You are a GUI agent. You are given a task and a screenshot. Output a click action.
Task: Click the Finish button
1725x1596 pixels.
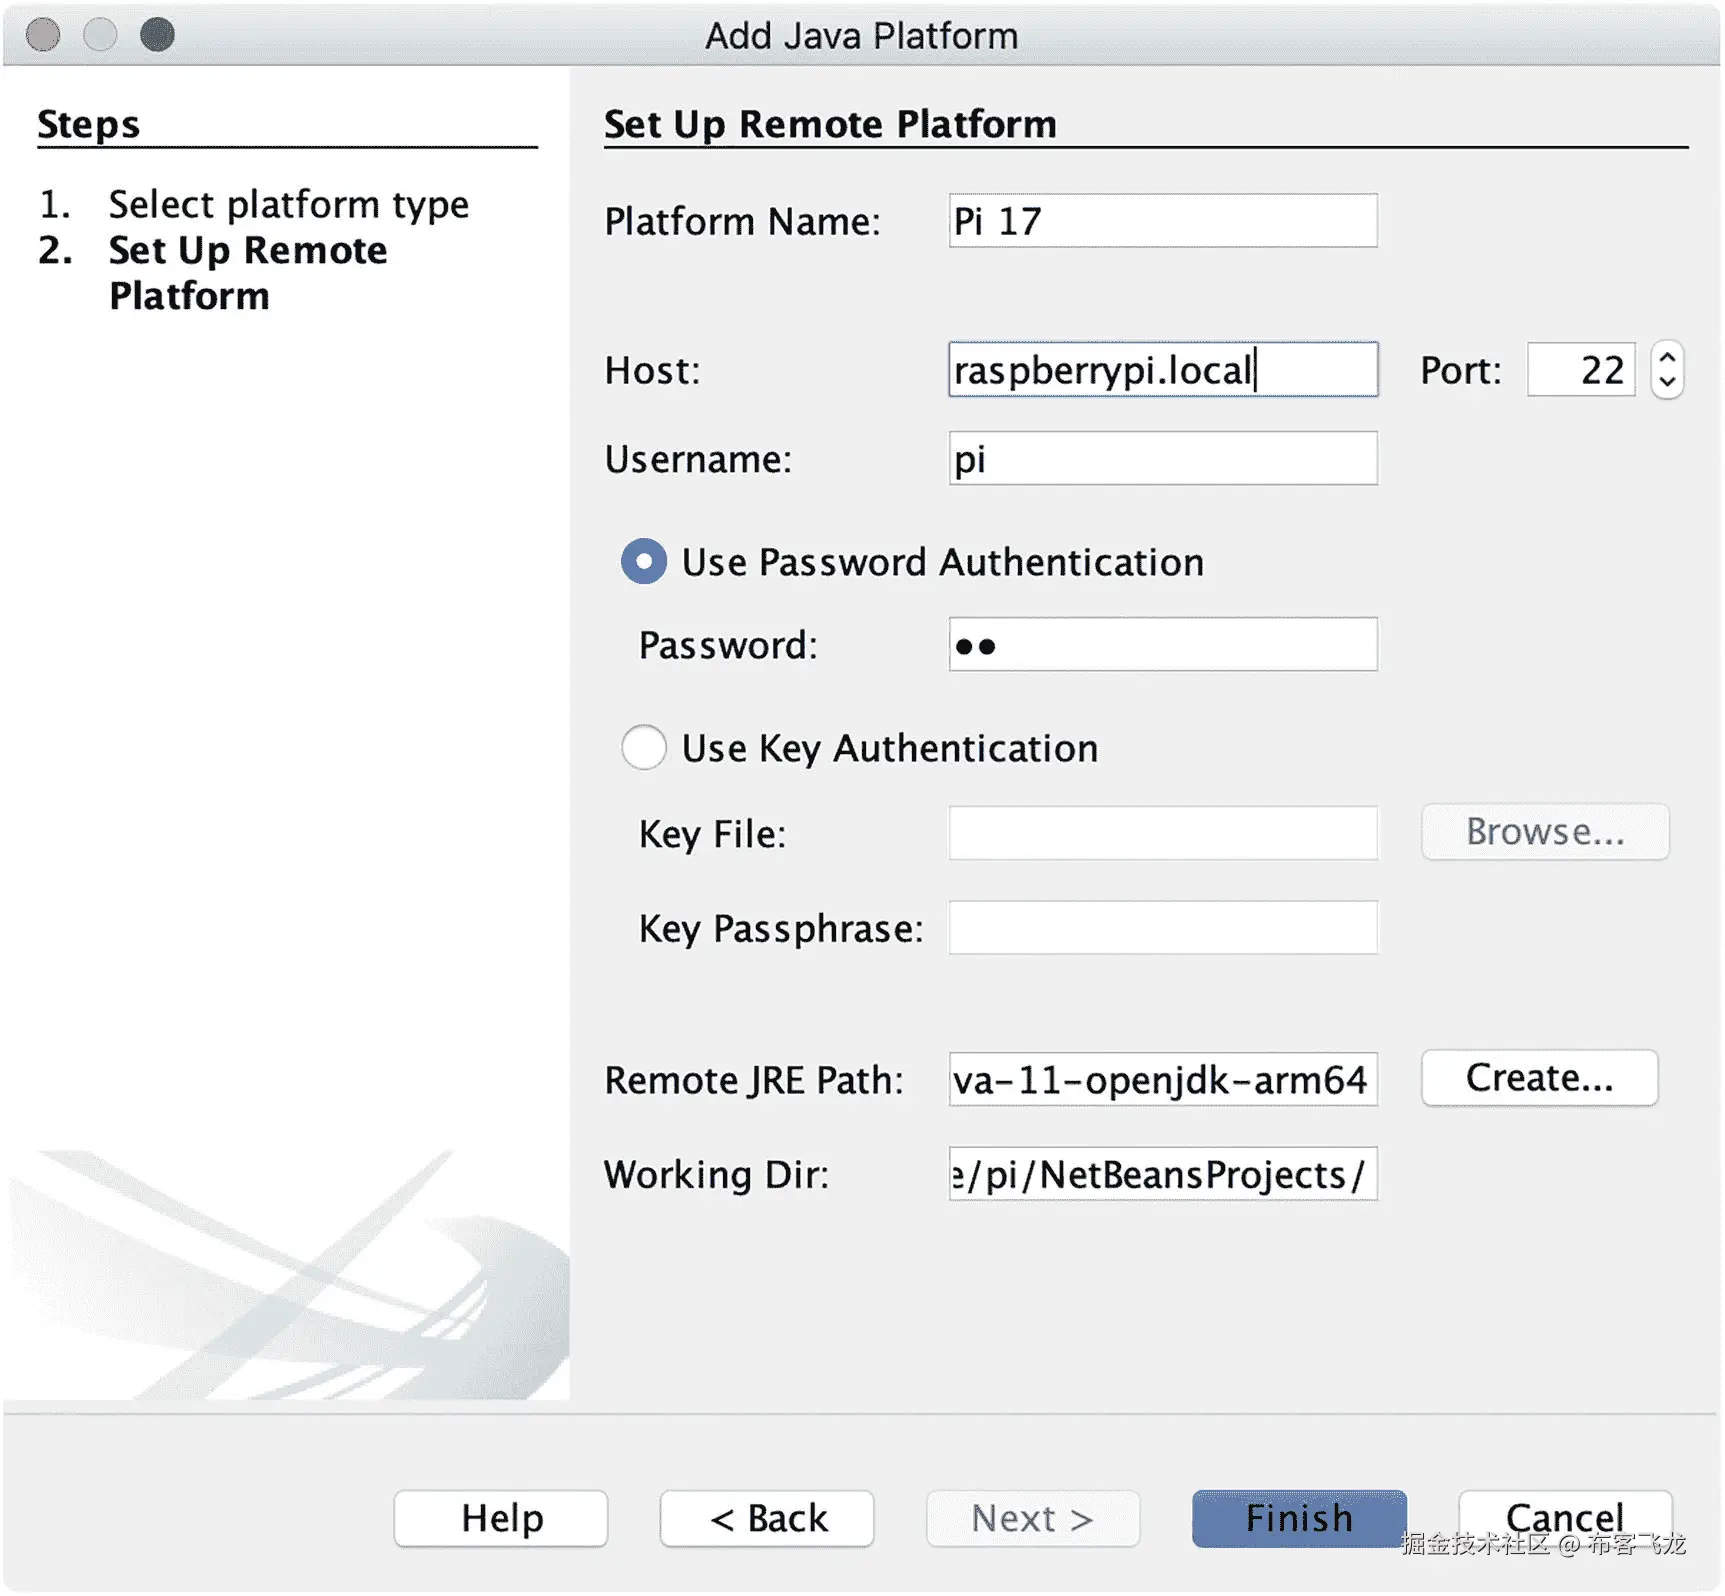[1298, 1518]
